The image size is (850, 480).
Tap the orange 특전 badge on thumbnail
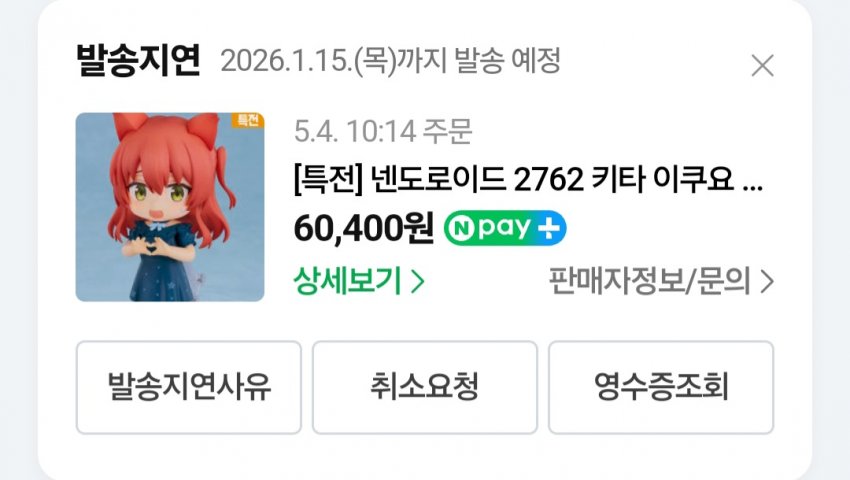pyautogui.click(x=248, y=120)
